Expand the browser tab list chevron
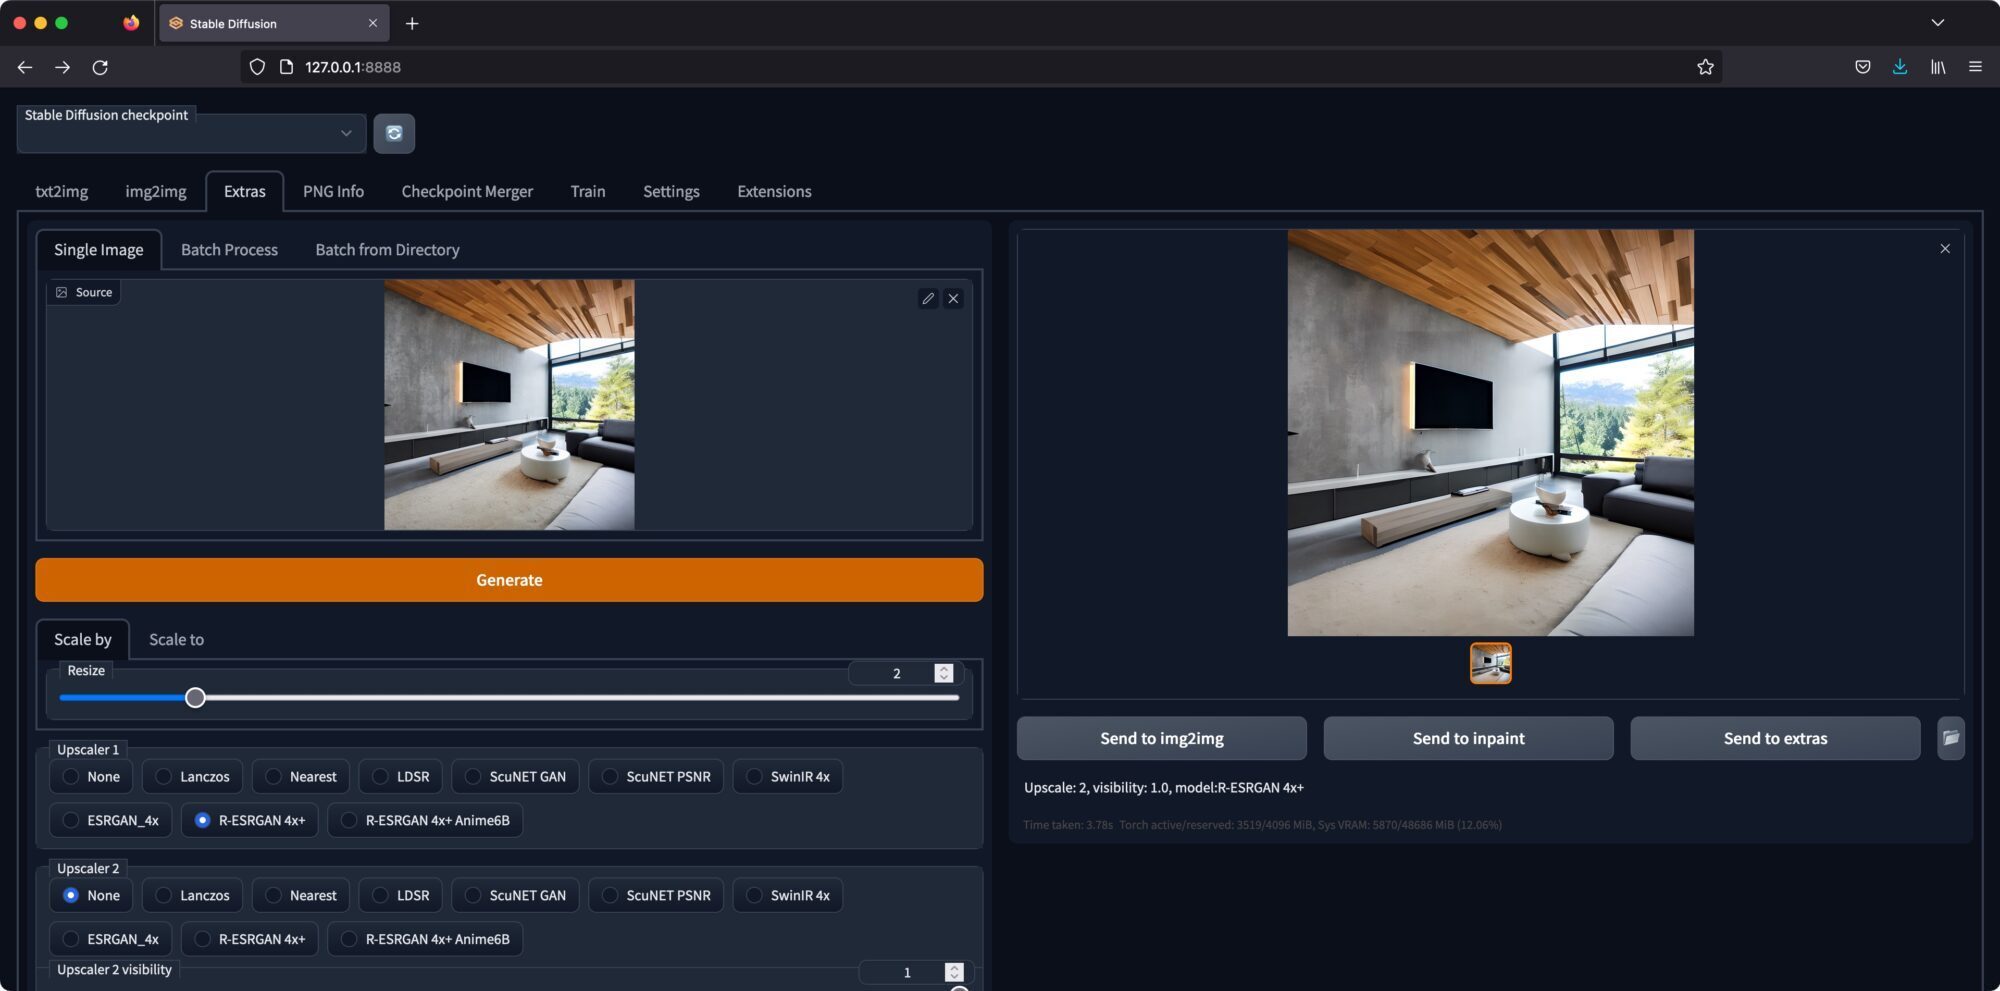The image size is (2000, 991). click(1937, 23)
